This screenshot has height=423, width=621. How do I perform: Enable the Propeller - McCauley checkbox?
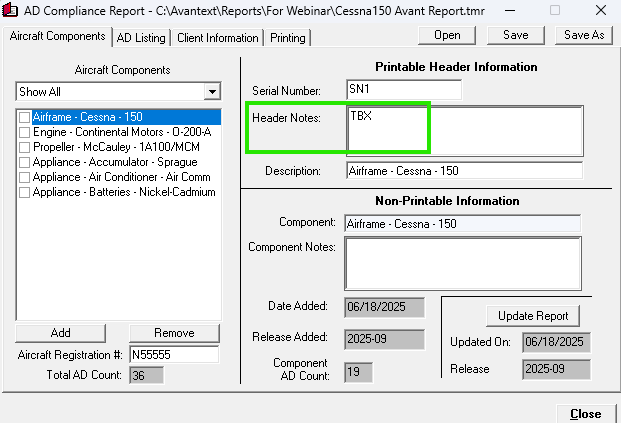[x=24, y=147]
